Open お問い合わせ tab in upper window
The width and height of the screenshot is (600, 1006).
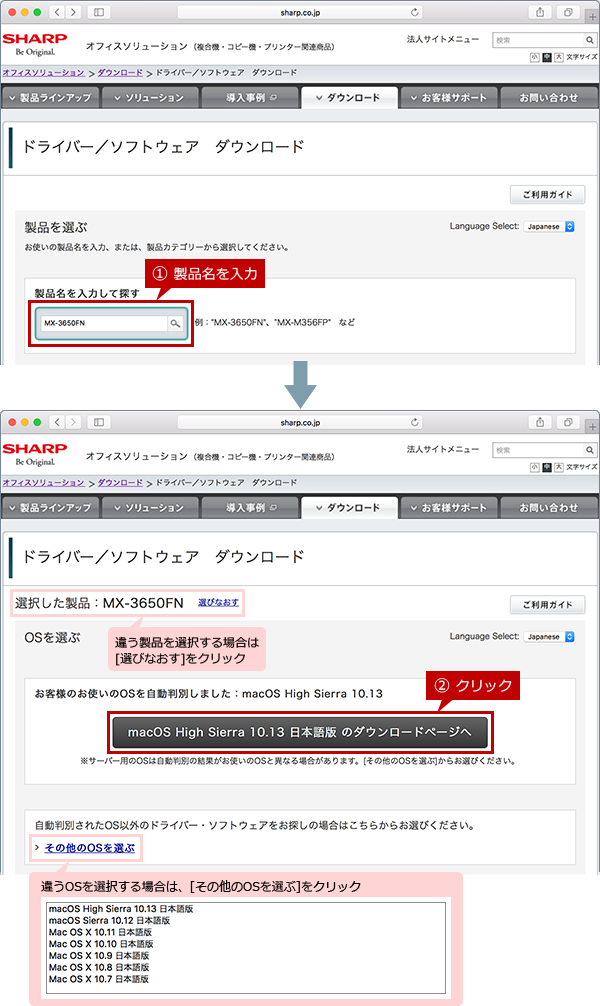(x=549, y=98)
